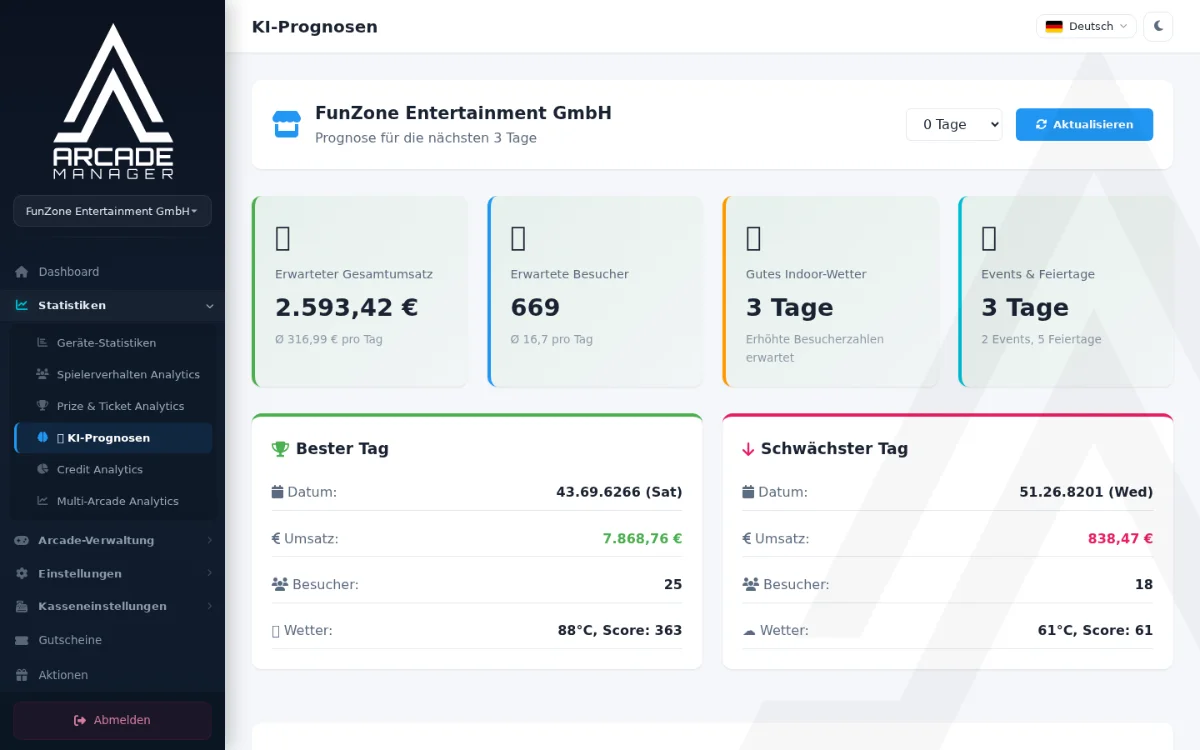1200x750 pixels.
Task: Click the Arcade Manager logo
Action: coord(113,102)
